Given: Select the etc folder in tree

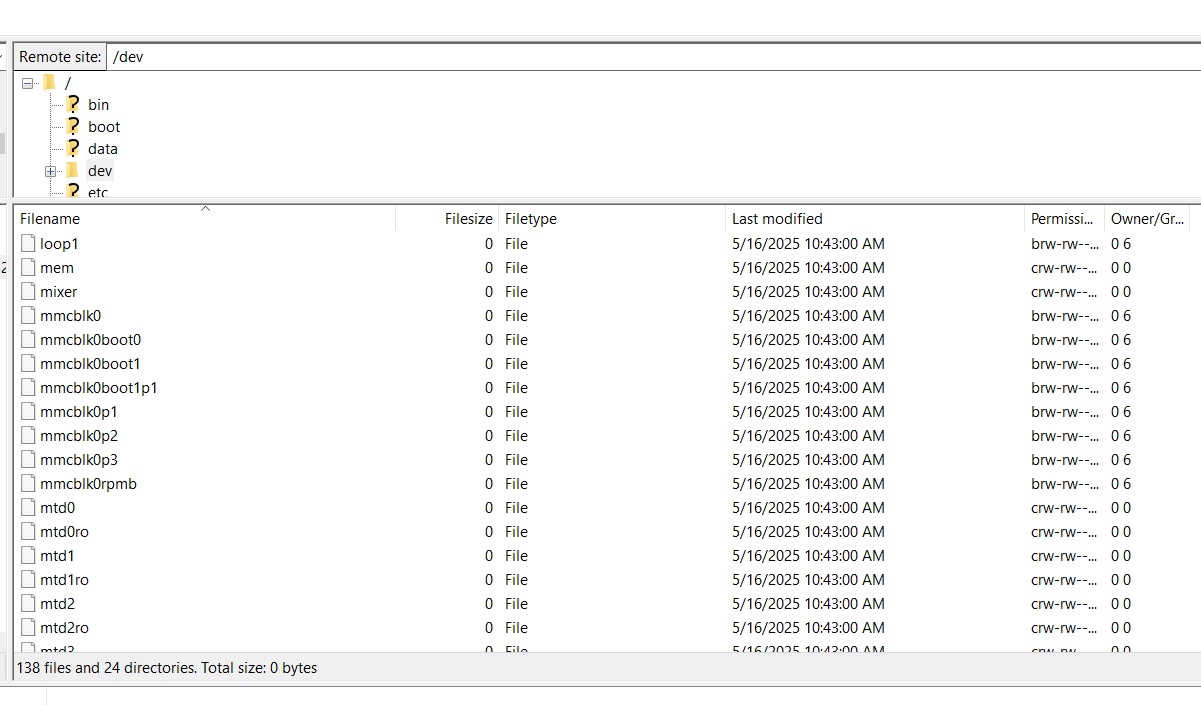Looking at the screenshot, I should point(98,192).
